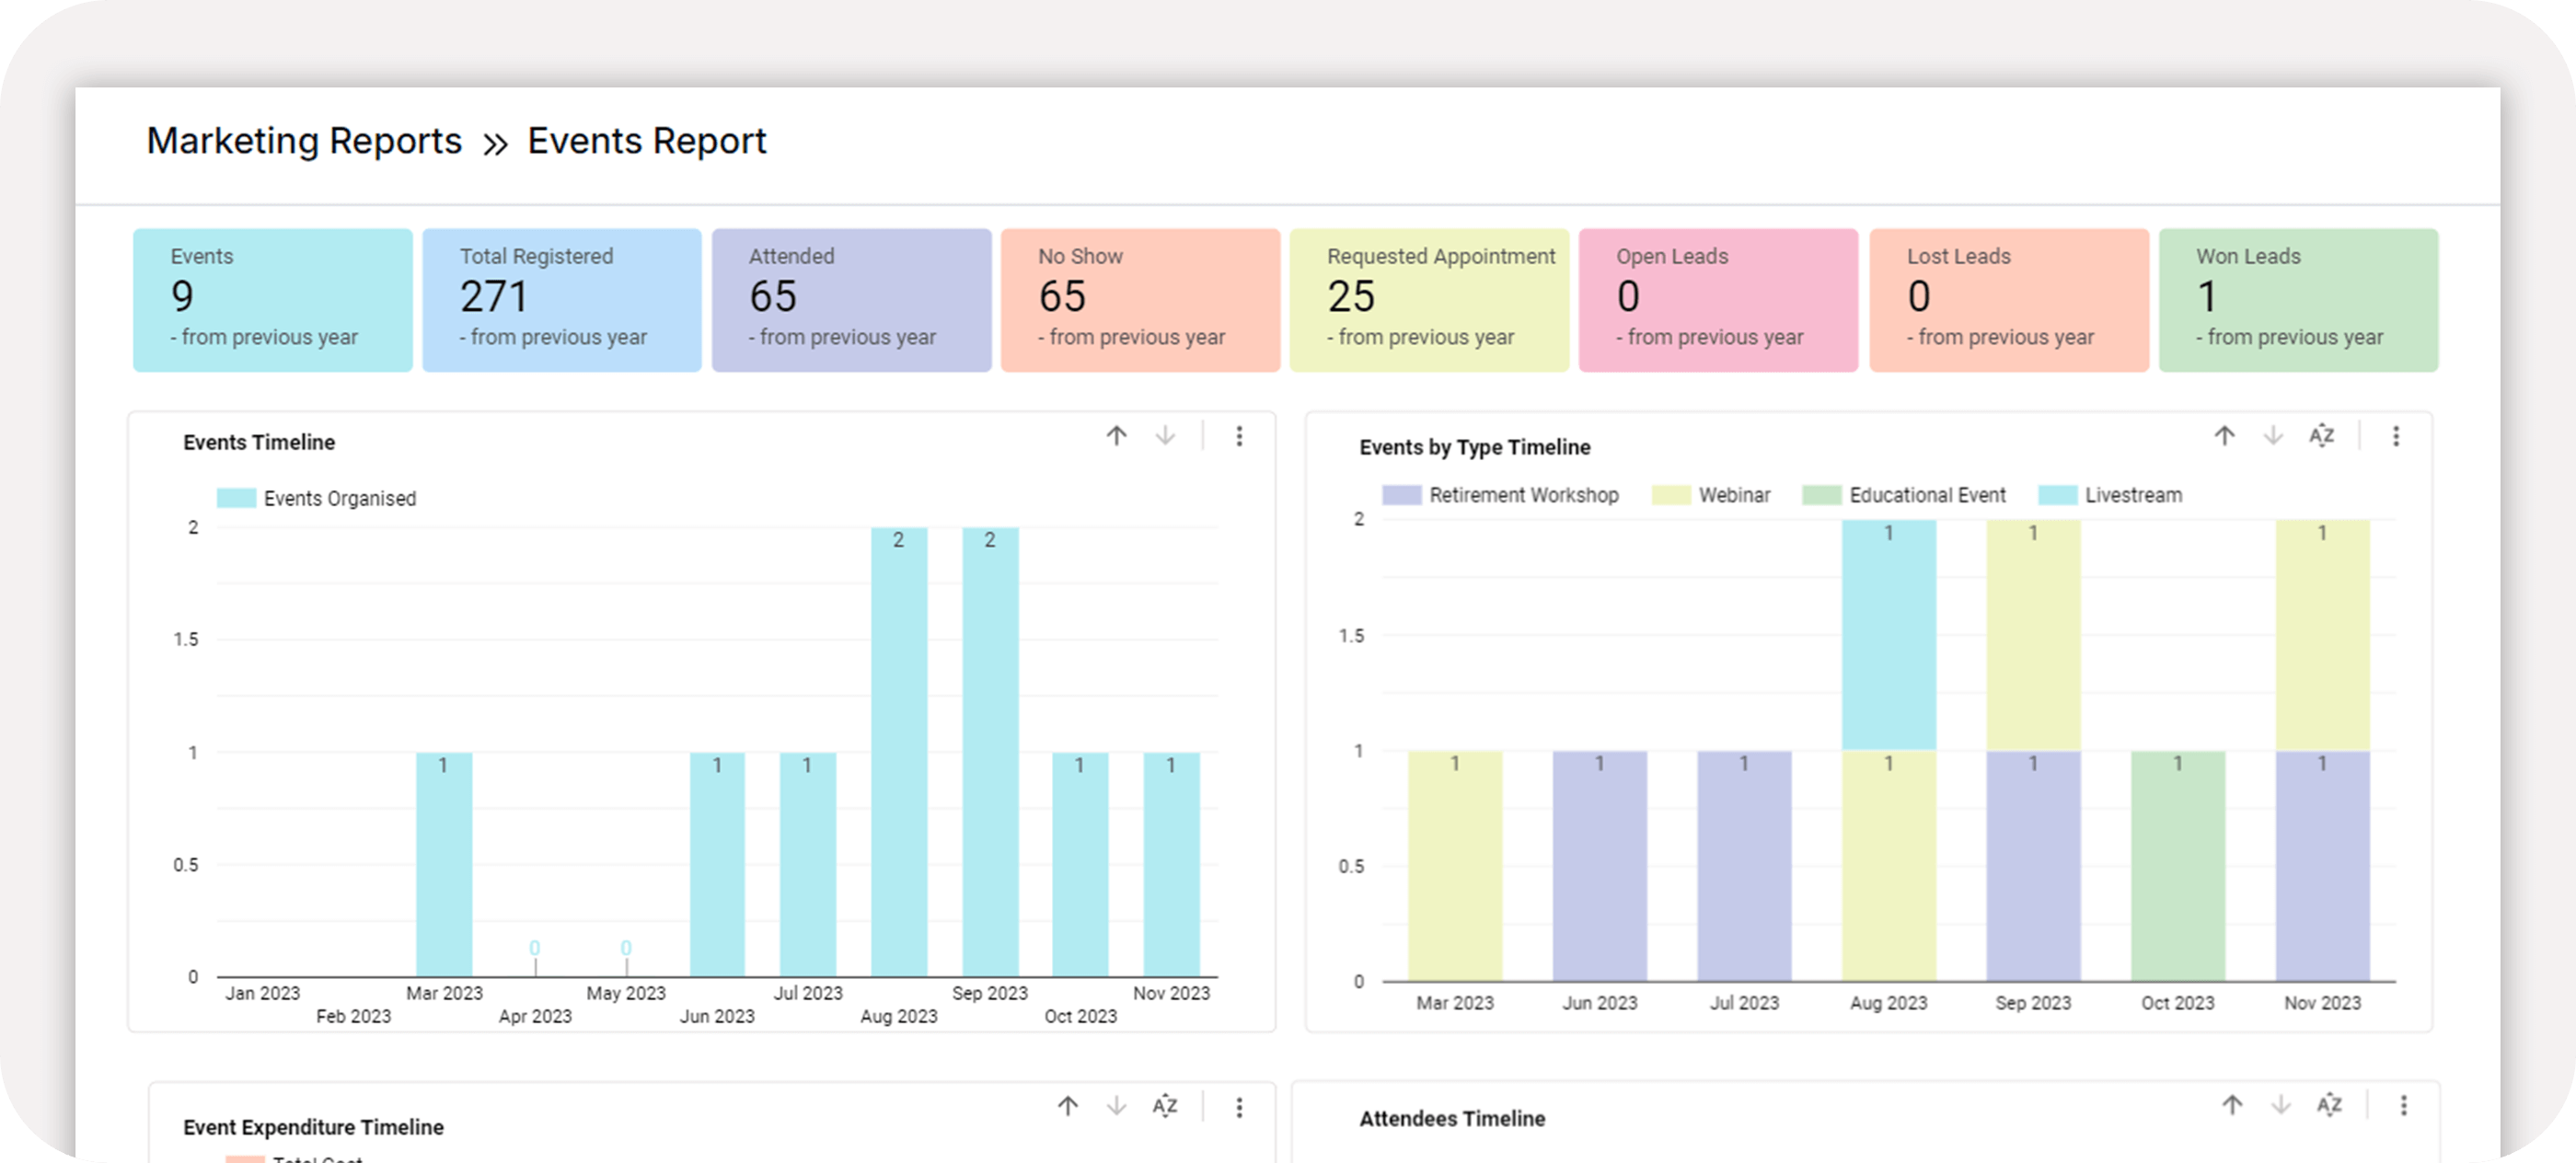Click Jan 2023 axis label in Events Timeline
The height and width of the screenshot is (1163, 2576).
coord(262,993)
